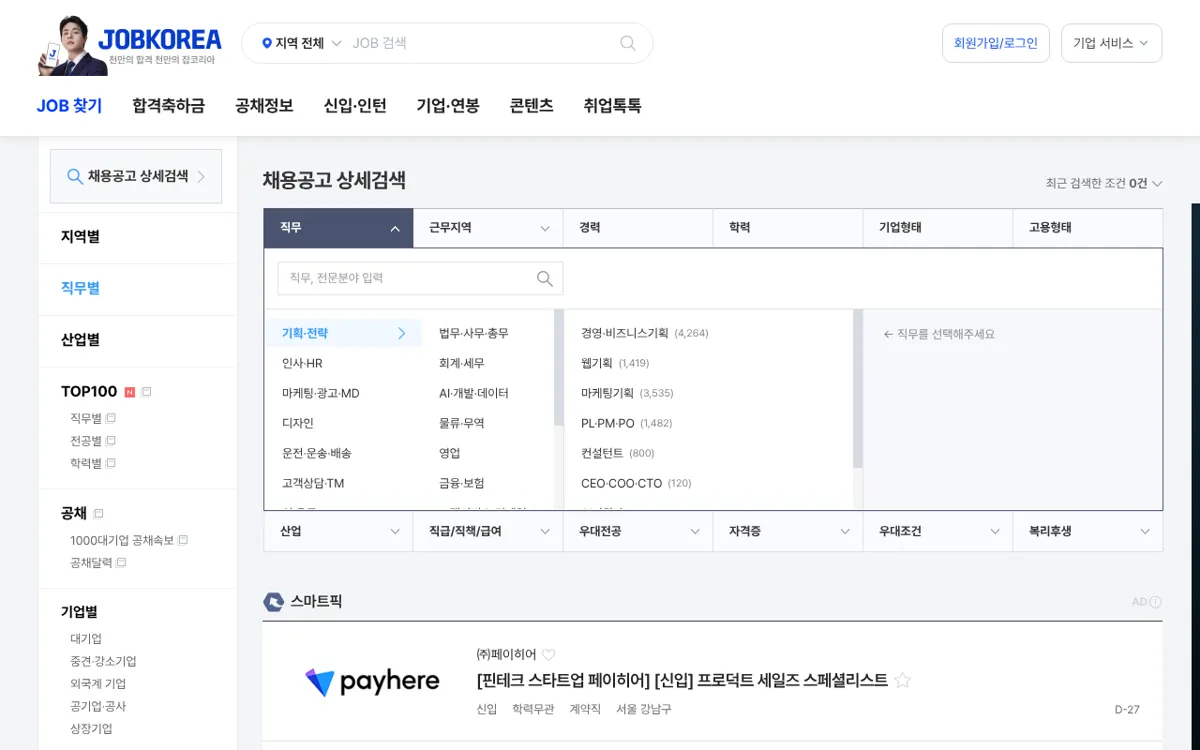Select the 웹기획 sub-category
This screenshot has height=750, width=1200.
(614, 363)
